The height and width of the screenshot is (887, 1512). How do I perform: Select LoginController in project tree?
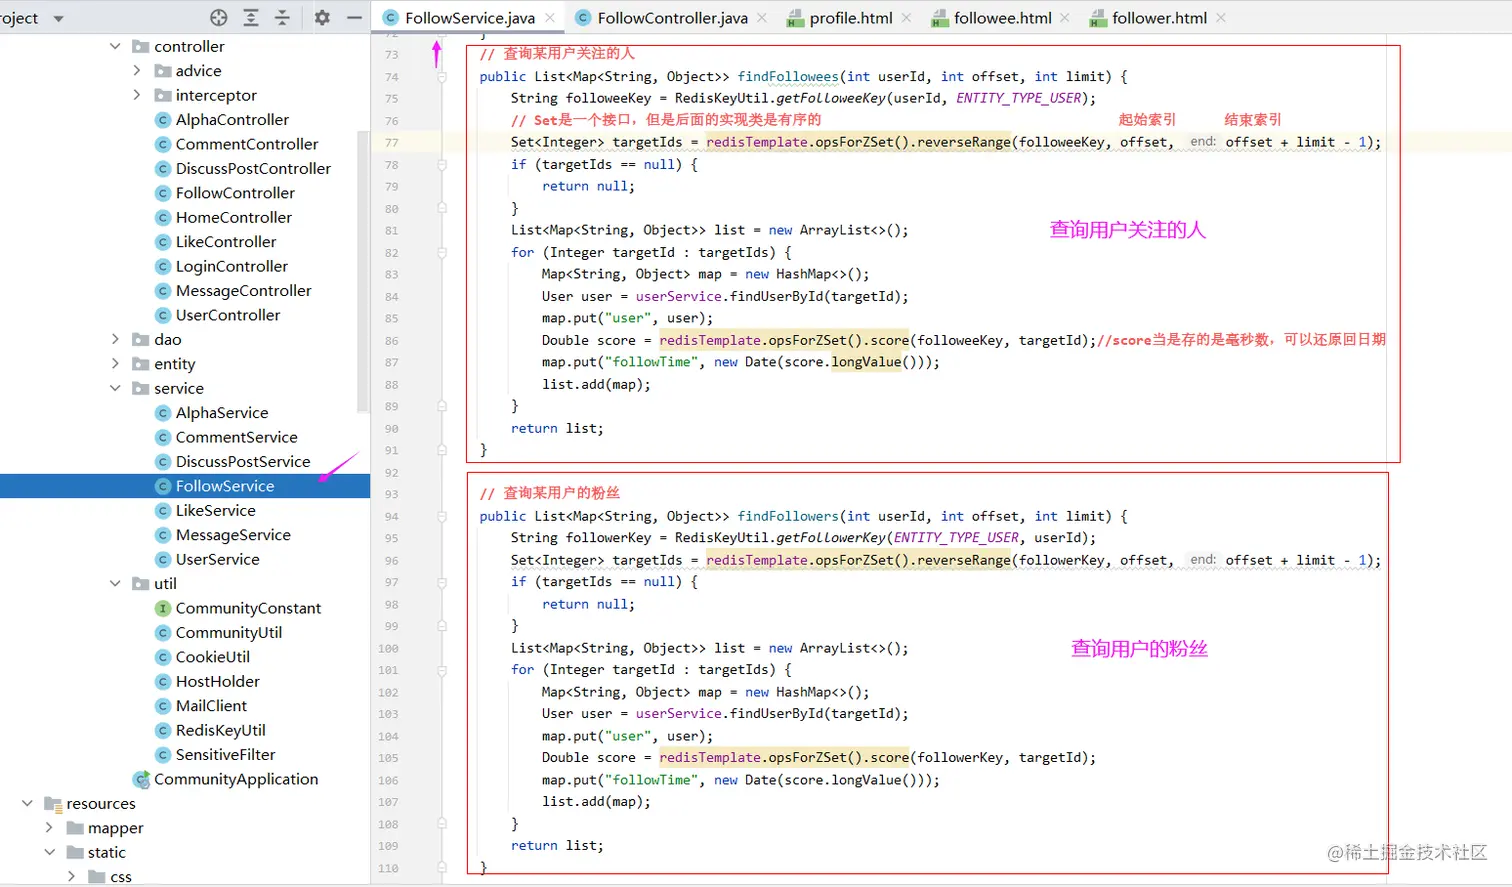pyautogui.click(x=232, y=266)
